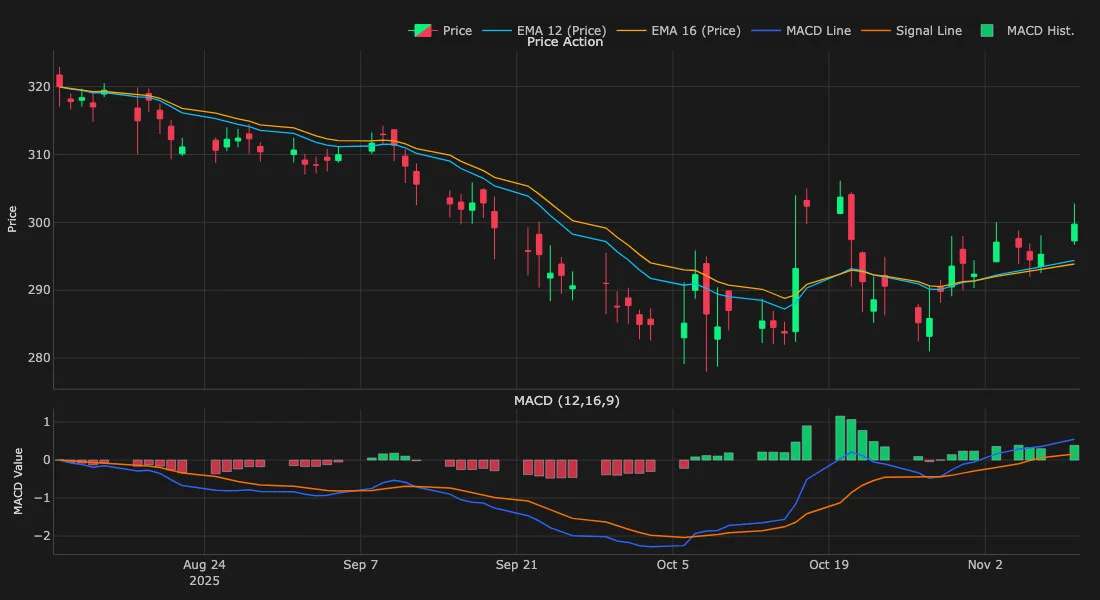Click the 2025 year label under Aug 24
1100x600 pixels.
click(204, 581)
